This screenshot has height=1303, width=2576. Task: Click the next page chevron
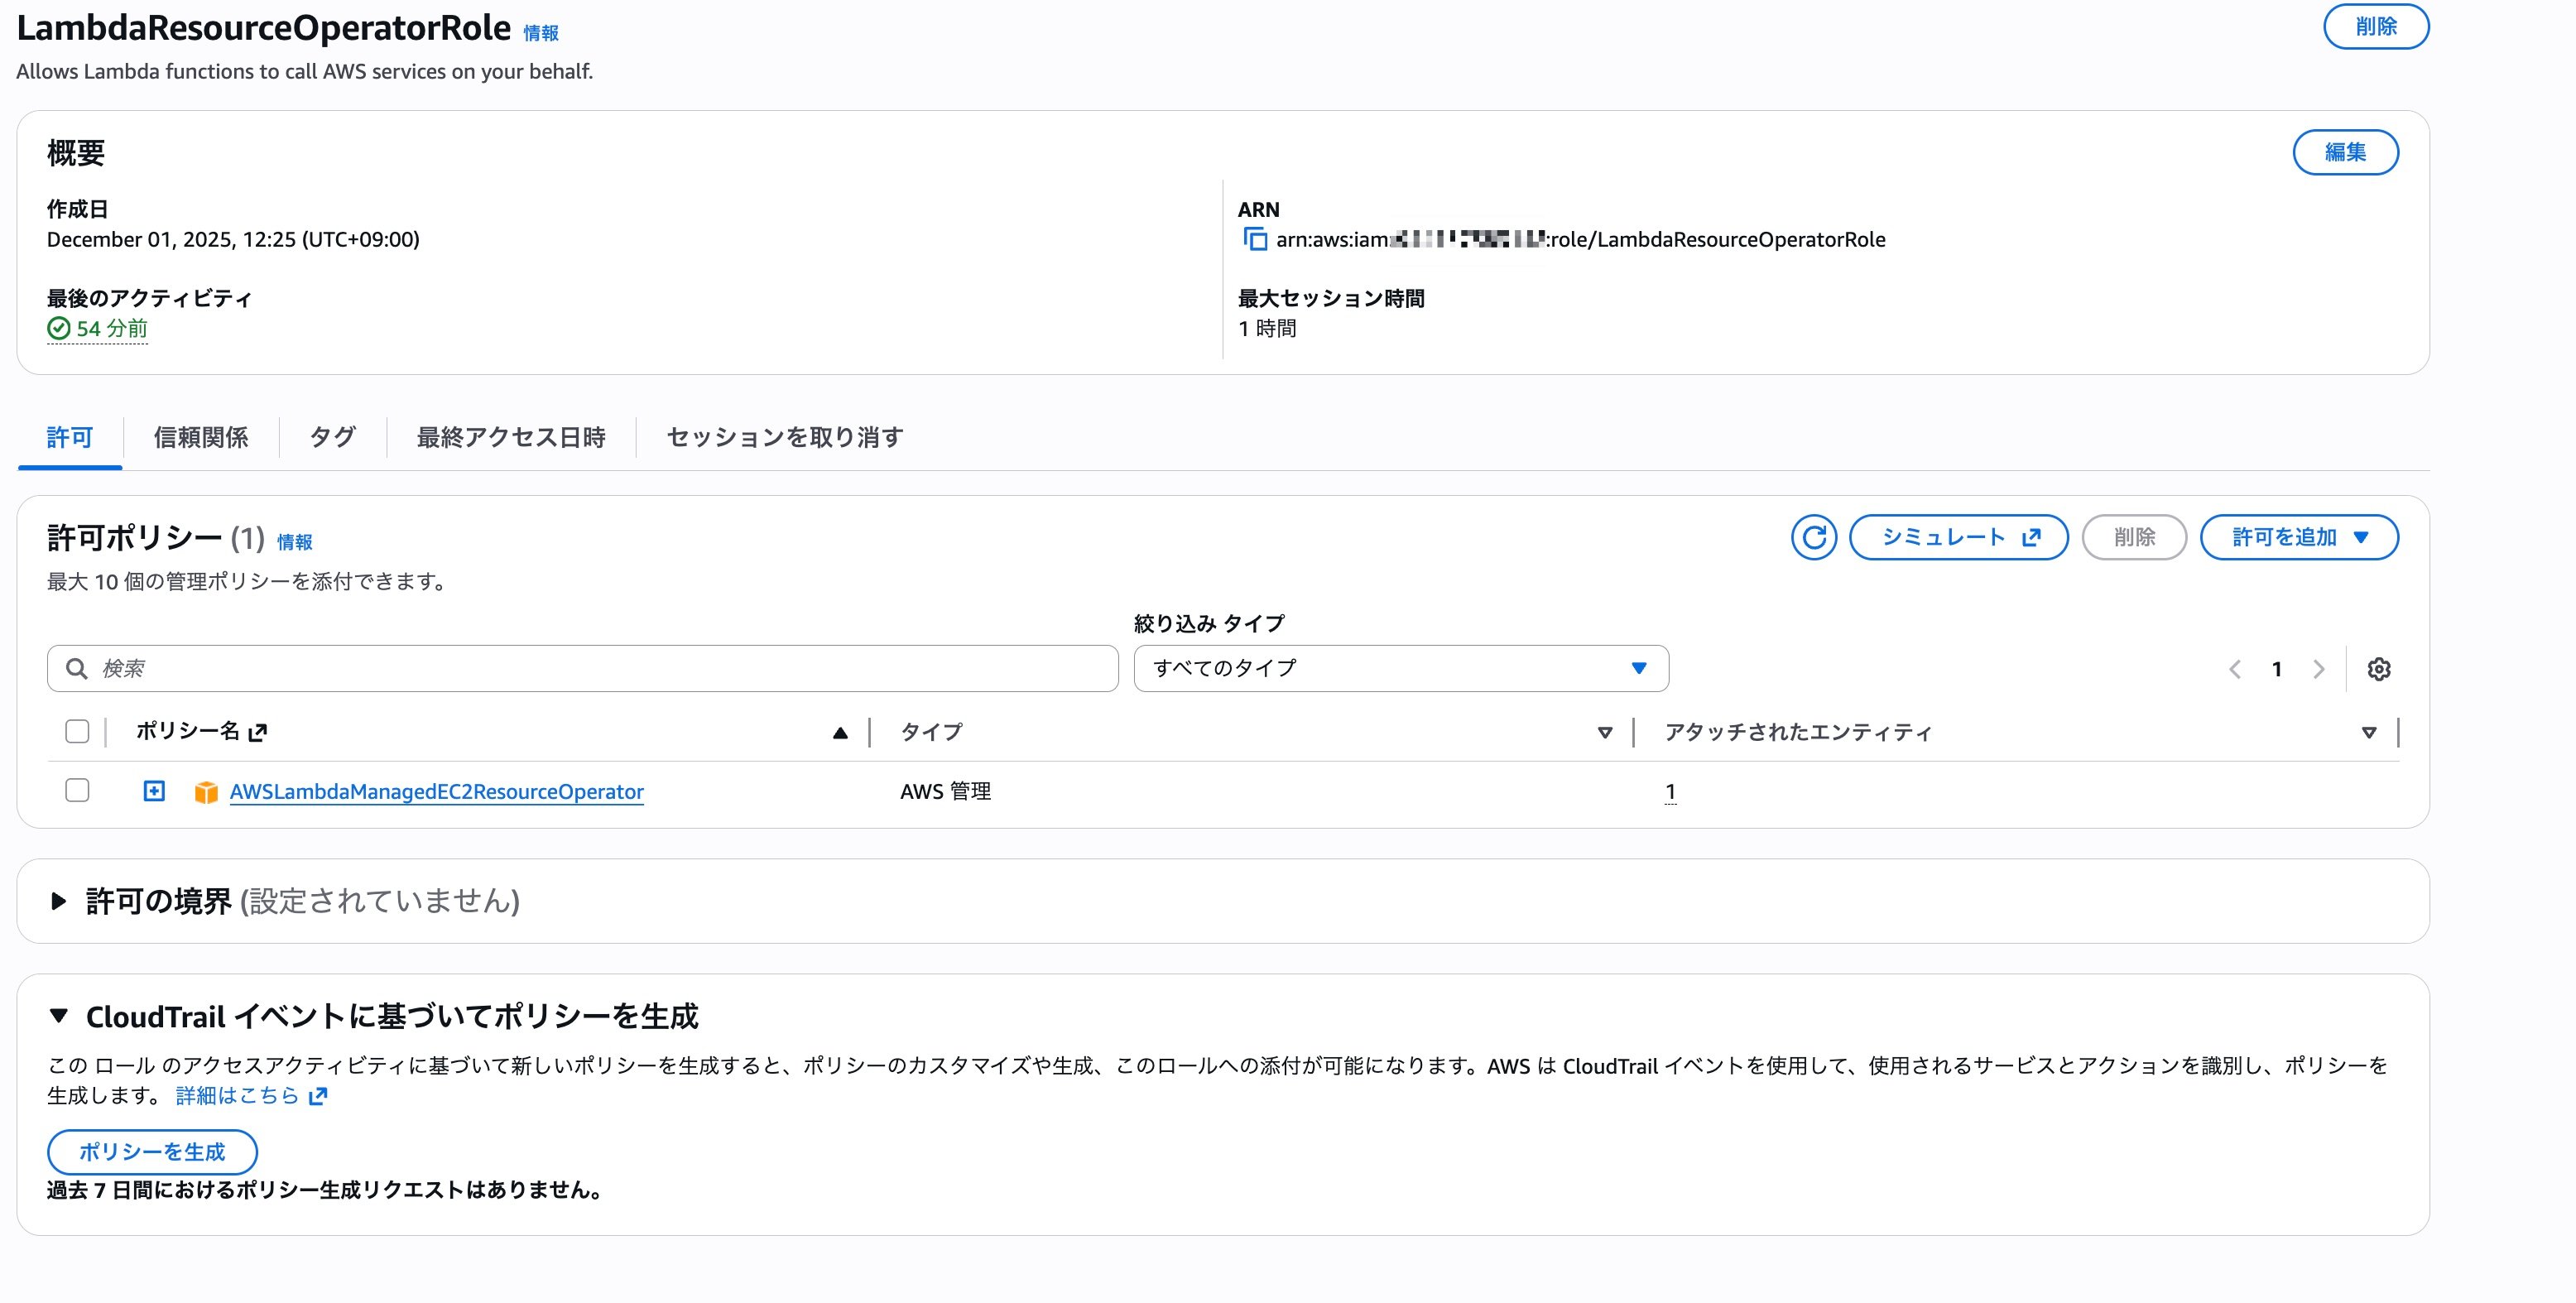pyautogui.click(x=2320, y=669)
